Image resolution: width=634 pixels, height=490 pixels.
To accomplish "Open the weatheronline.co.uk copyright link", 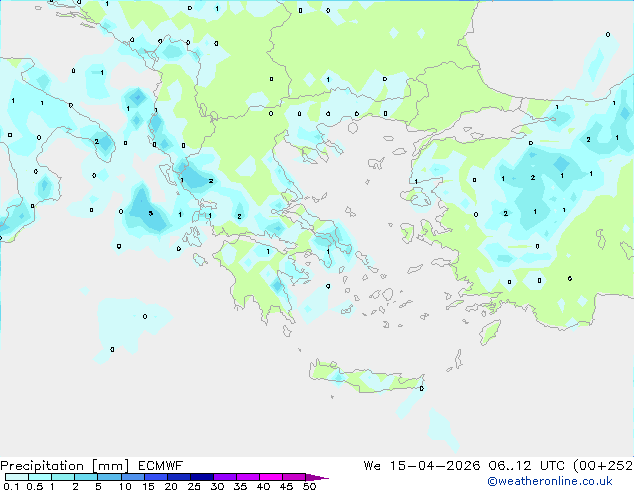I will point(550,481).
